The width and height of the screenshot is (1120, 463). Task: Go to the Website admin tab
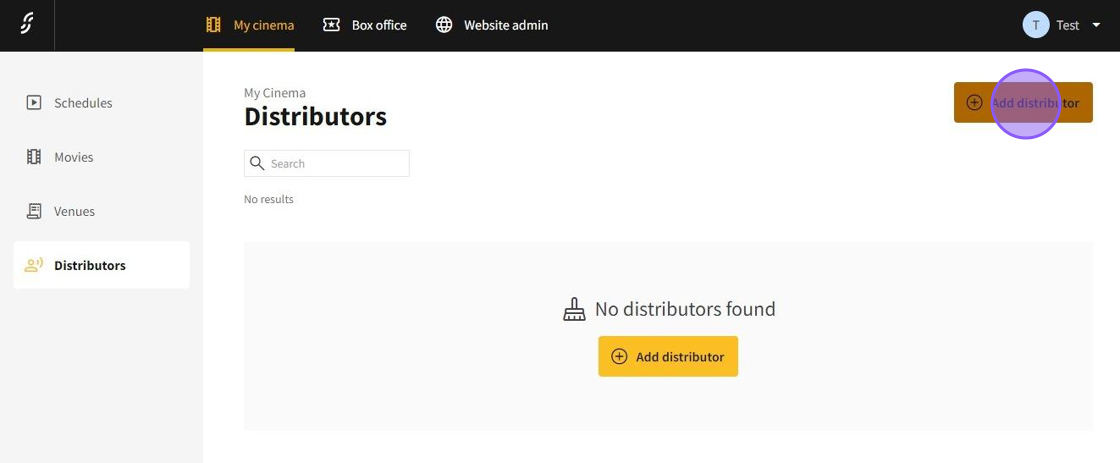505,25
